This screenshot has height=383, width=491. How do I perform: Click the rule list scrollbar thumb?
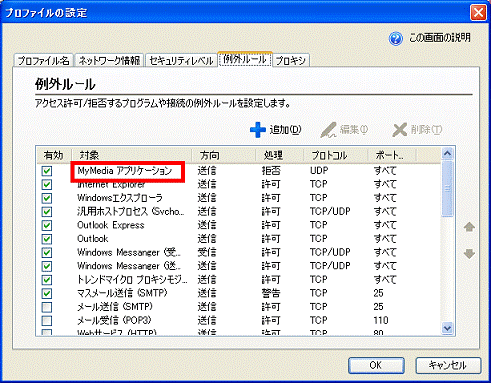447,188
